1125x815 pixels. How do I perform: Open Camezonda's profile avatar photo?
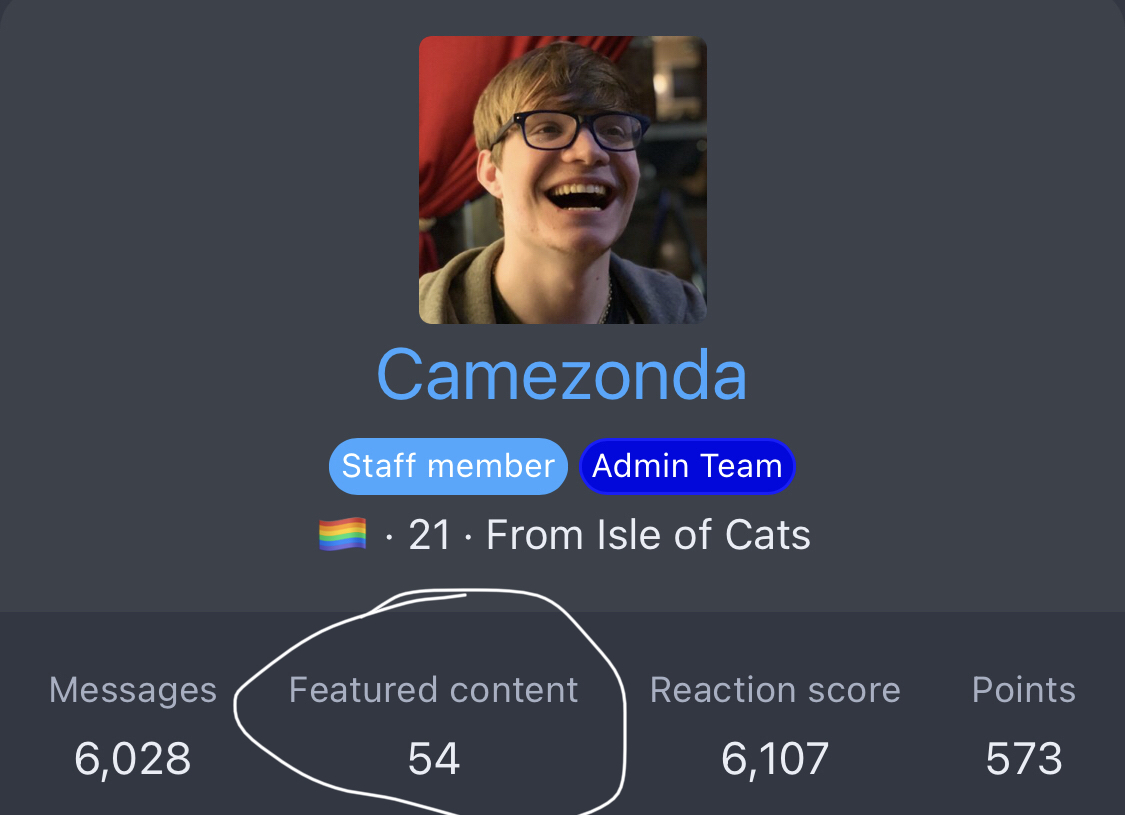(x=562, y=179)
